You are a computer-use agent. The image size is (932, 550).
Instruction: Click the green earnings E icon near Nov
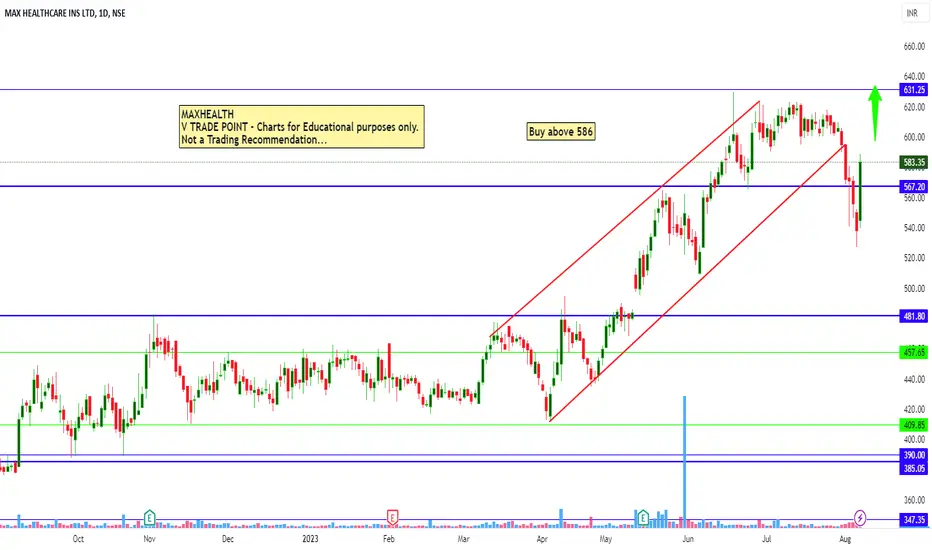pos(149,517)
